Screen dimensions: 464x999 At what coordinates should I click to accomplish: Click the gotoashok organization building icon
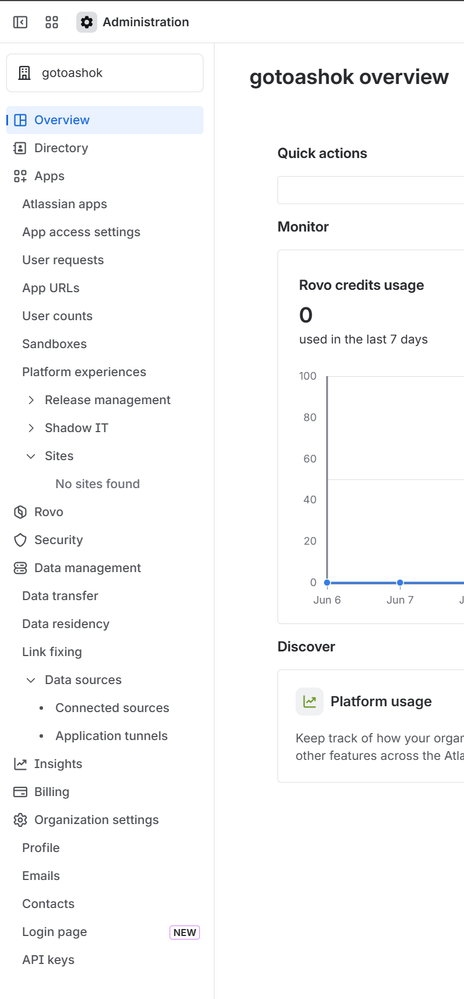24,73
